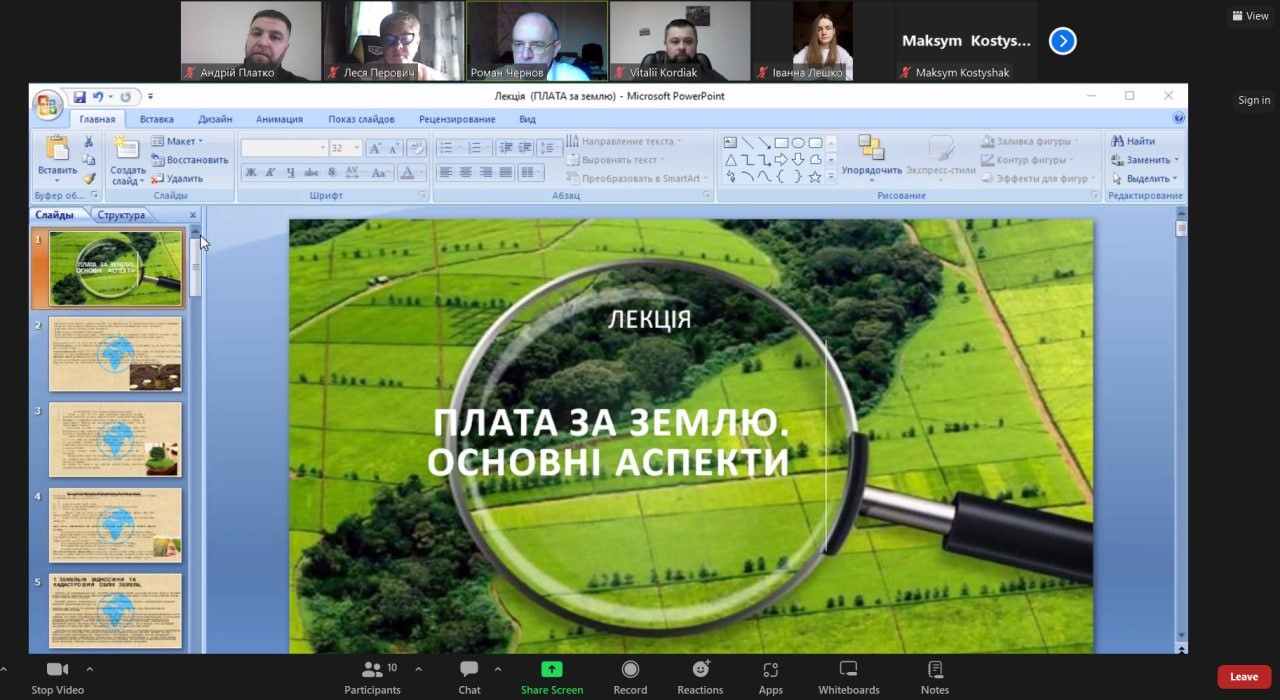Expand the arrow next to Participants
The height and width of the screenshot is (700, 1280).
[418, 669]
